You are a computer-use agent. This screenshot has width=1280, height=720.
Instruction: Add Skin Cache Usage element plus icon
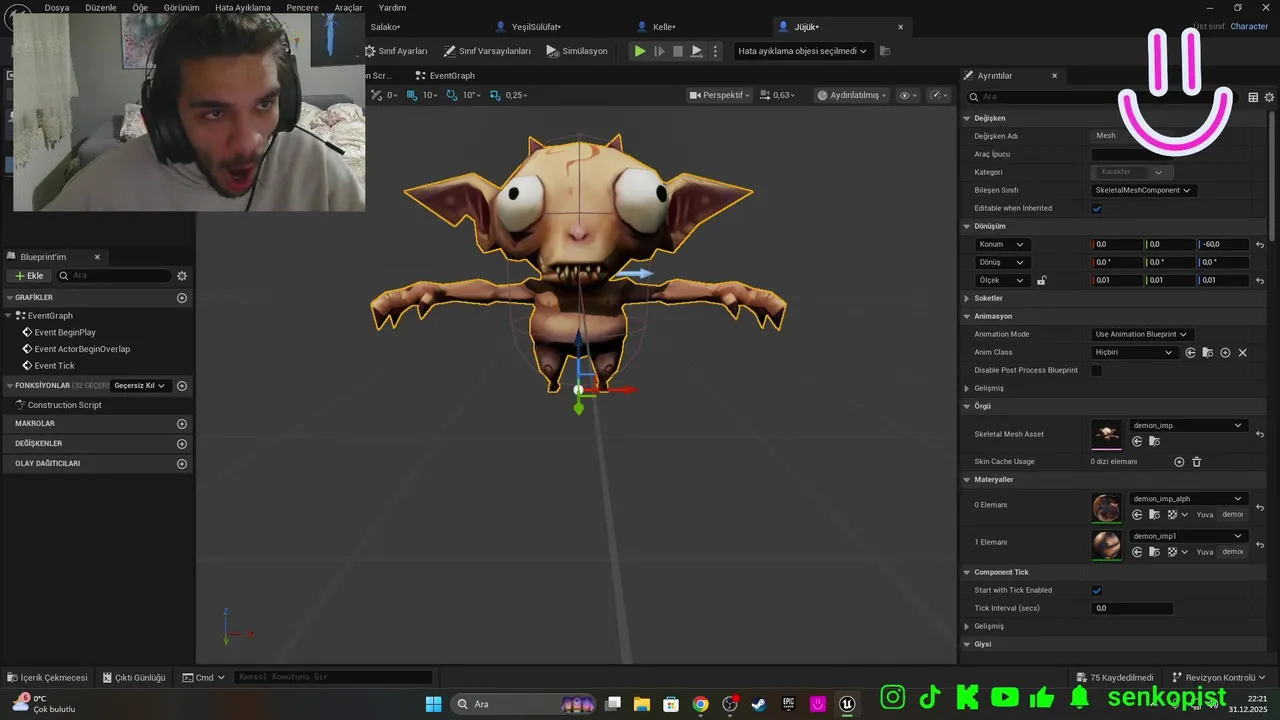pyautogui.click(x=1179, y=462)
